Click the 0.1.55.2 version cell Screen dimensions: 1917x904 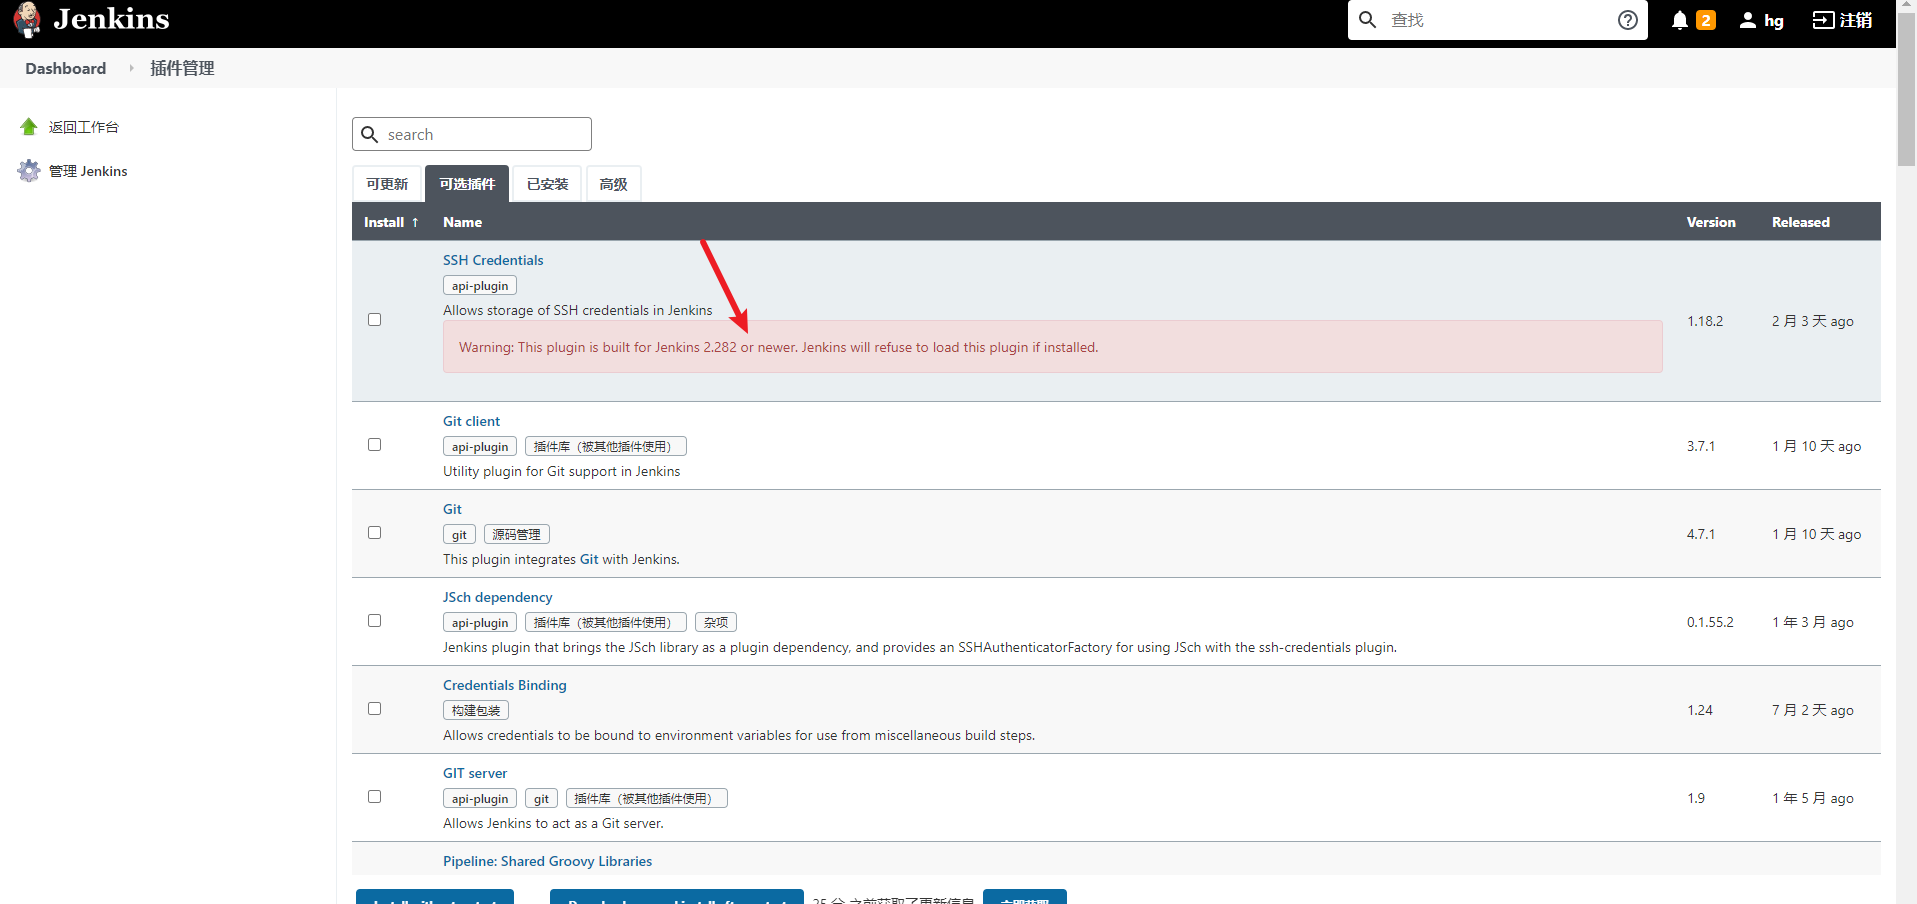1710,622
